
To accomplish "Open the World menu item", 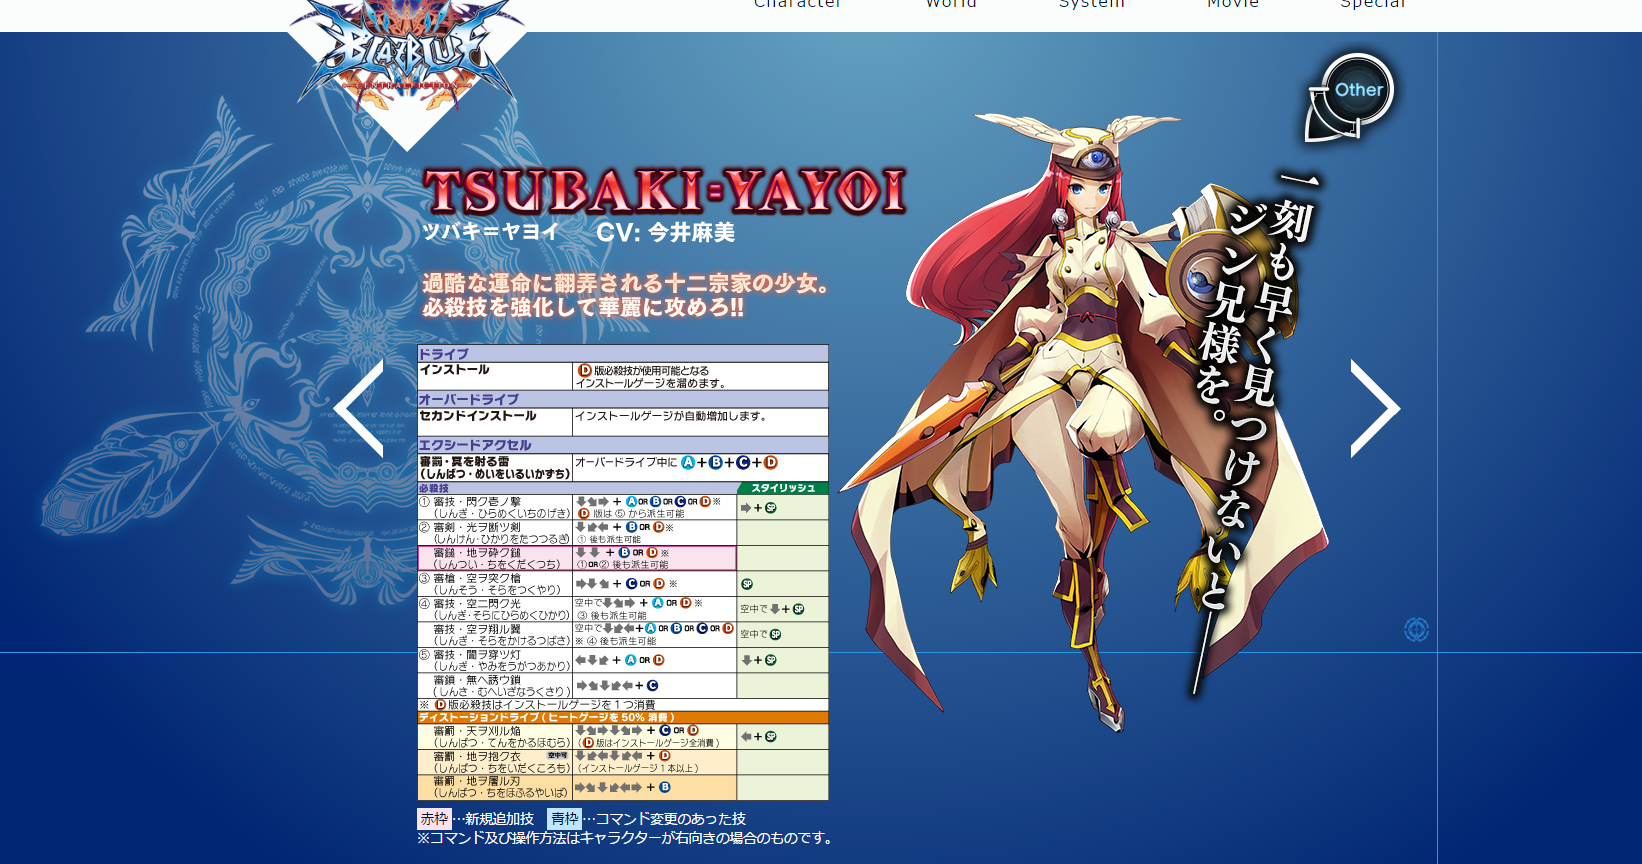I will coord(951,4).
